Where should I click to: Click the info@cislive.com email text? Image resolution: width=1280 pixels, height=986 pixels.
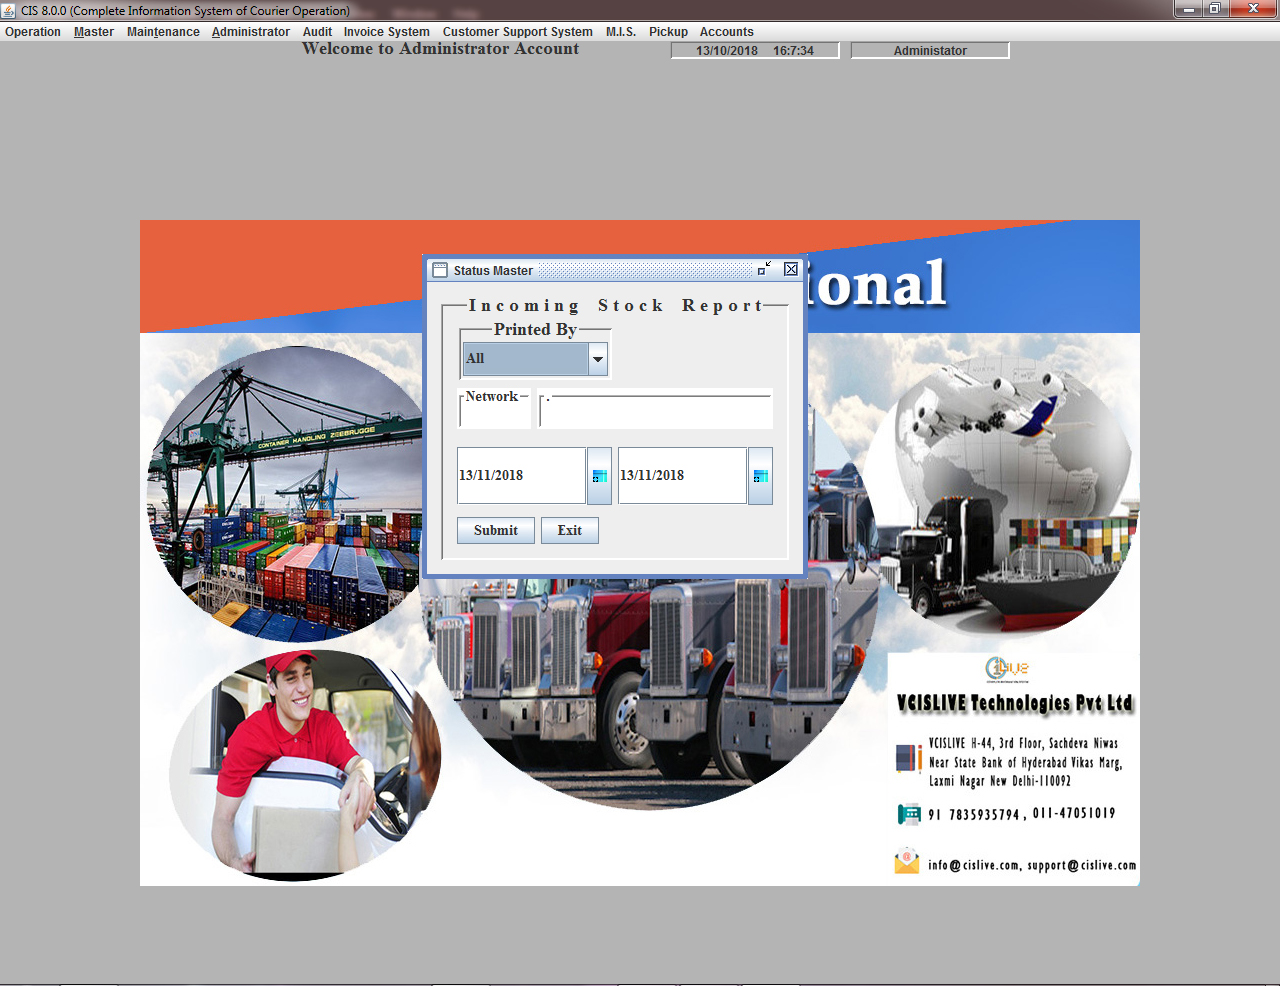(x=974, y=865)
